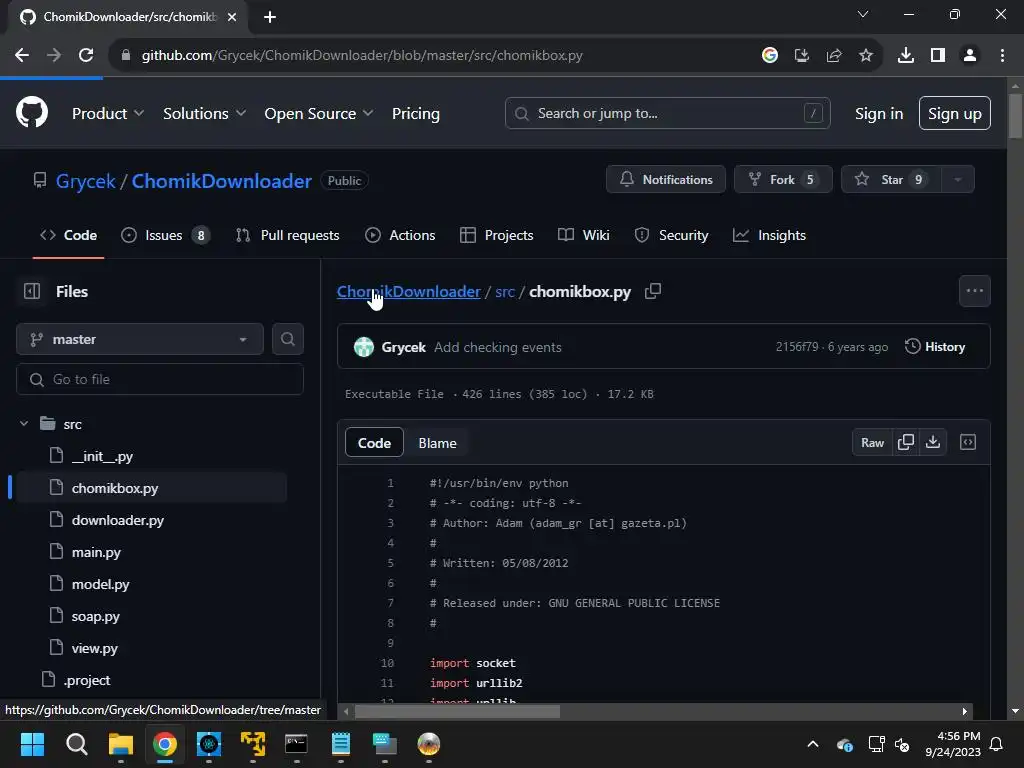The width and height of the screenshot is (1024, 768).
Task: Star the ChomikDownloader repository
Action: pos(891,180)
